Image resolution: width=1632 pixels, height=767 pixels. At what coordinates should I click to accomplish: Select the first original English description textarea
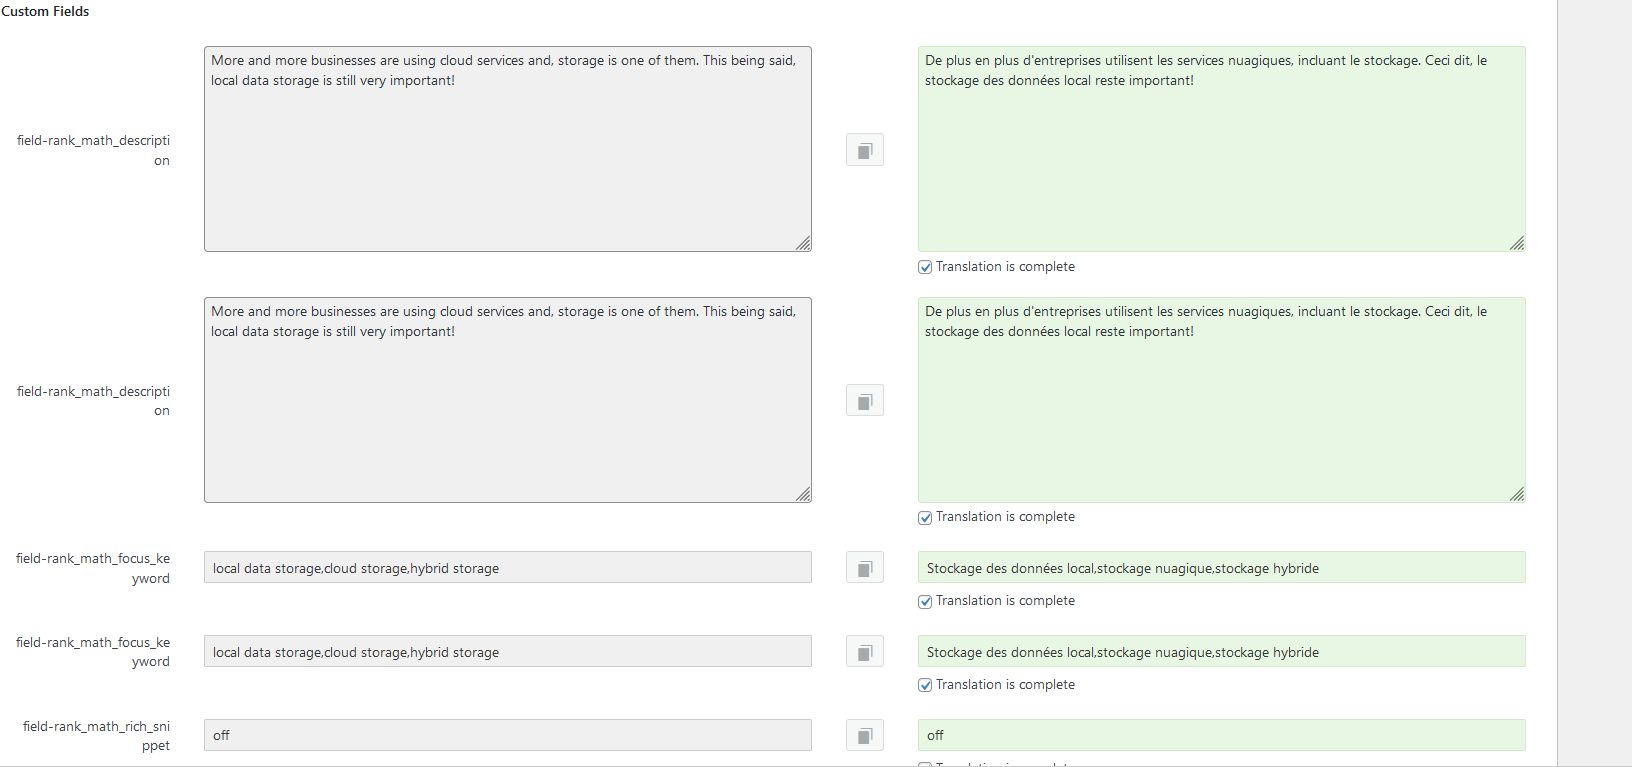508,149
